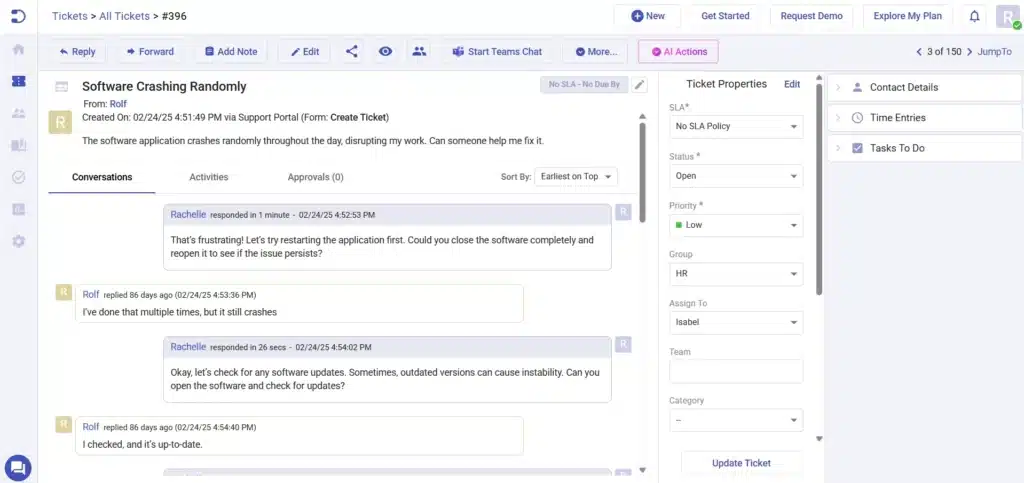Open the live chat bubble icon
Image resolution: width=1024 pixels, height=483 pixels.
[x=18, y=467]
